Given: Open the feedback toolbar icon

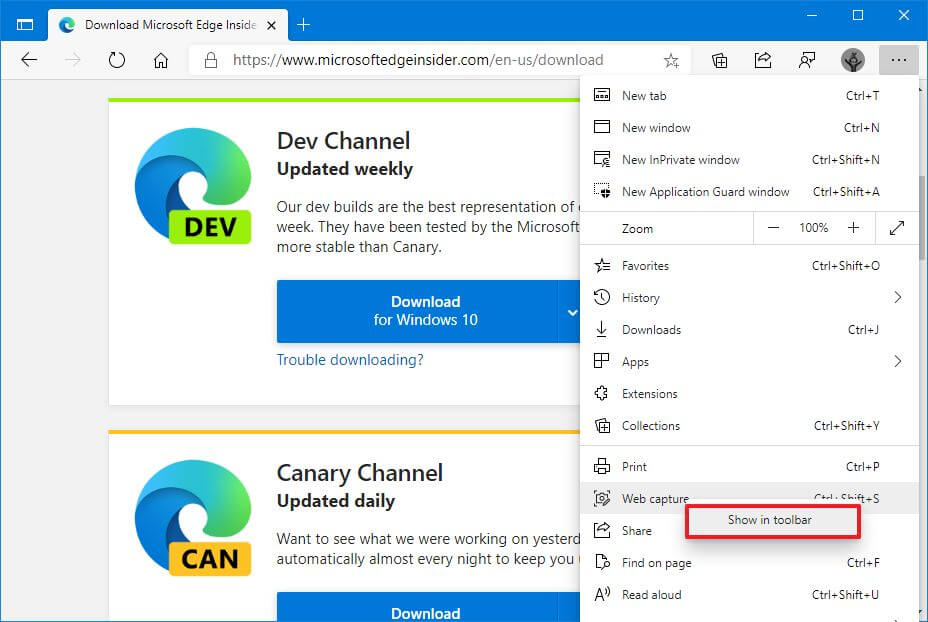Looking at the screenshot, I should 807,60.
